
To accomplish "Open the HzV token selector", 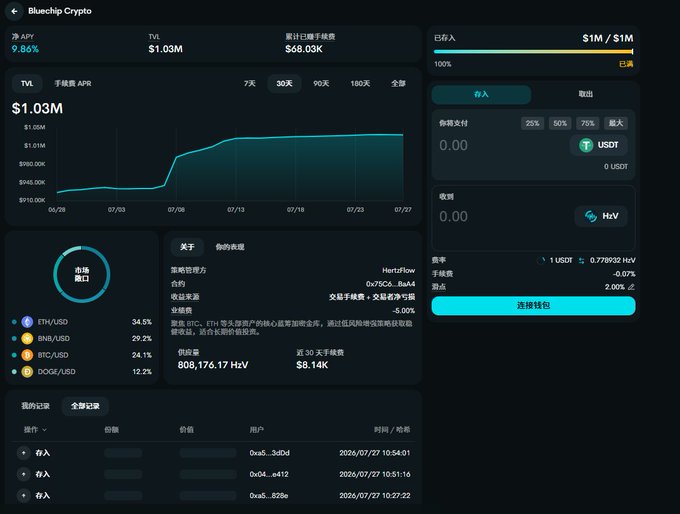I will [x=601, y=216].
